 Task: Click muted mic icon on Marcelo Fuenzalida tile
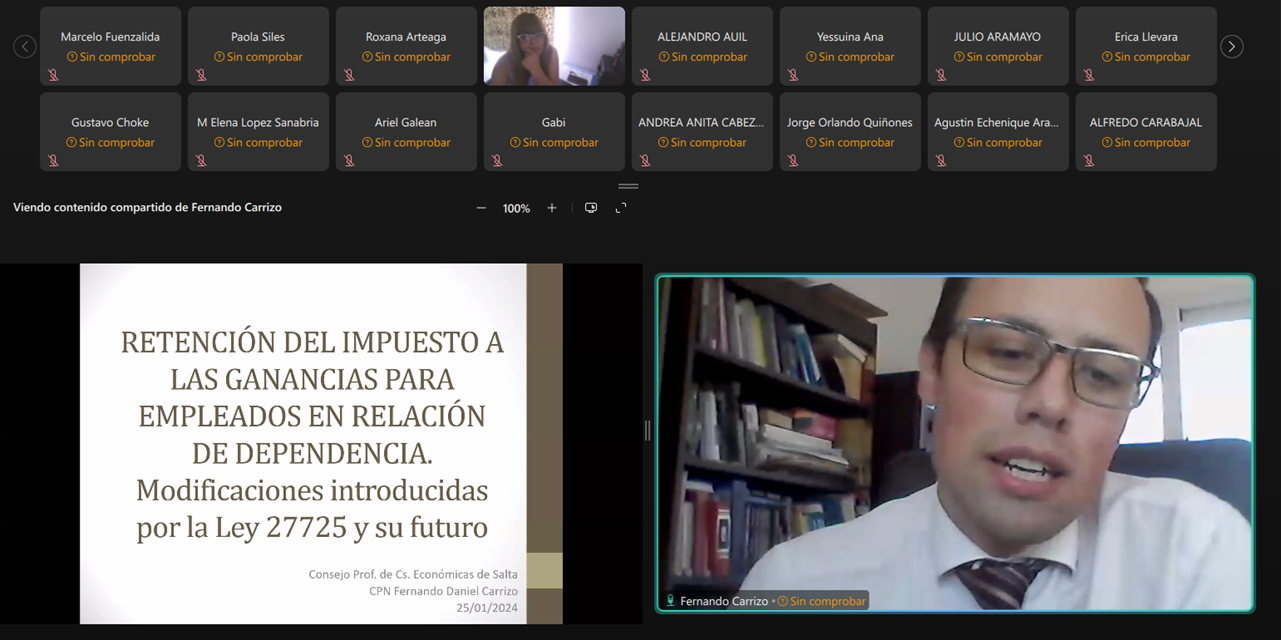(53, 75)
